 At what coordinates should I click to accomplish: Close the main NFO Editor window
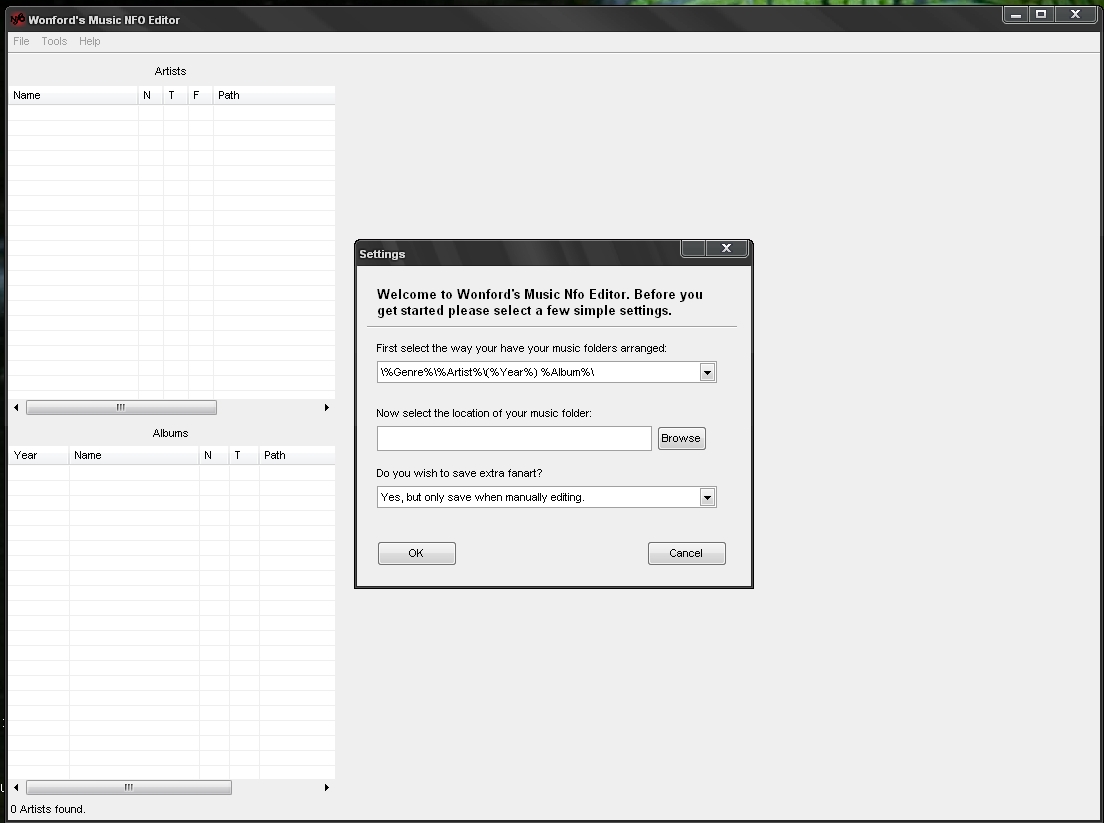pos(1075,14)
